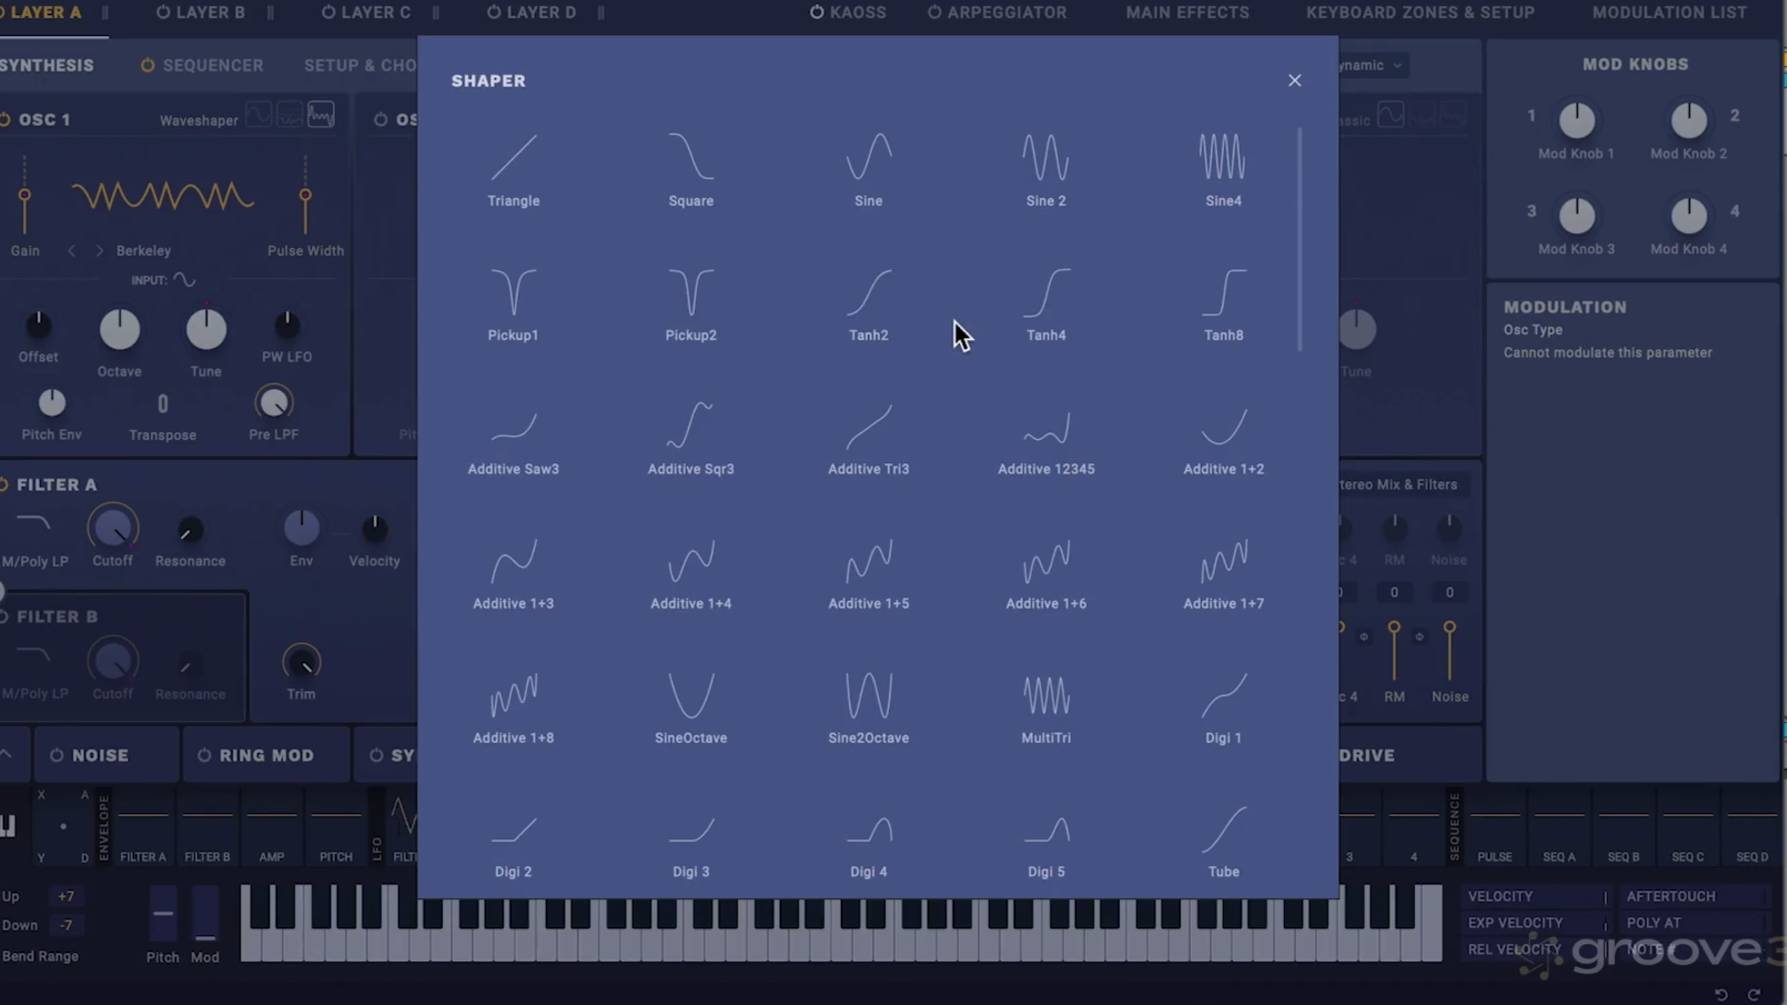Choose the Additive Tri3 shaper

[x=868, y=438]
